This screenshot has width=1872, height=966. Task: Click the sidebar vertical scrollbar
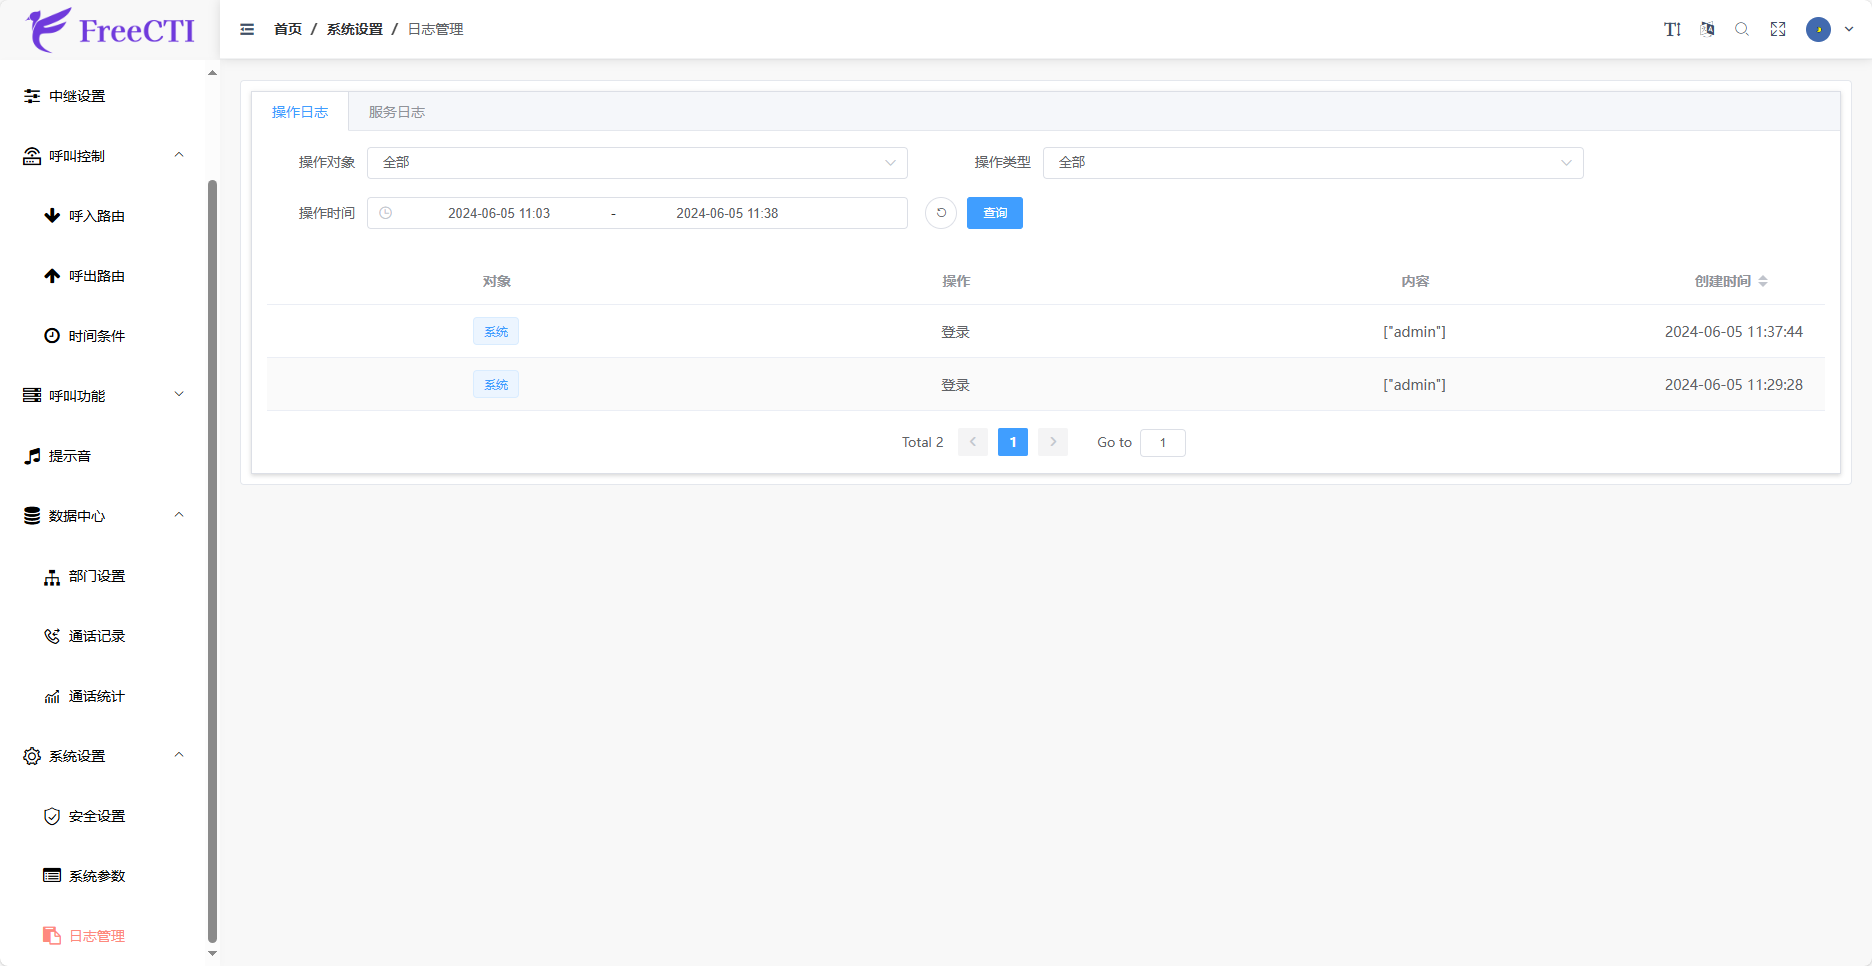[x=212, y=560]
